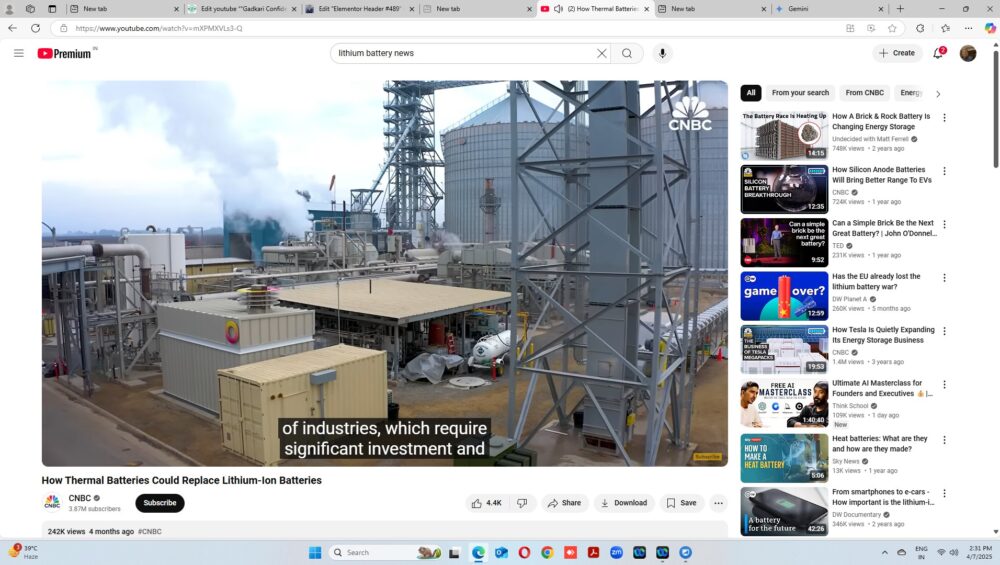This screenshot has width=1000, height=565.
Task: Select the 'From CNBC' filter chip
Action: 864,93
